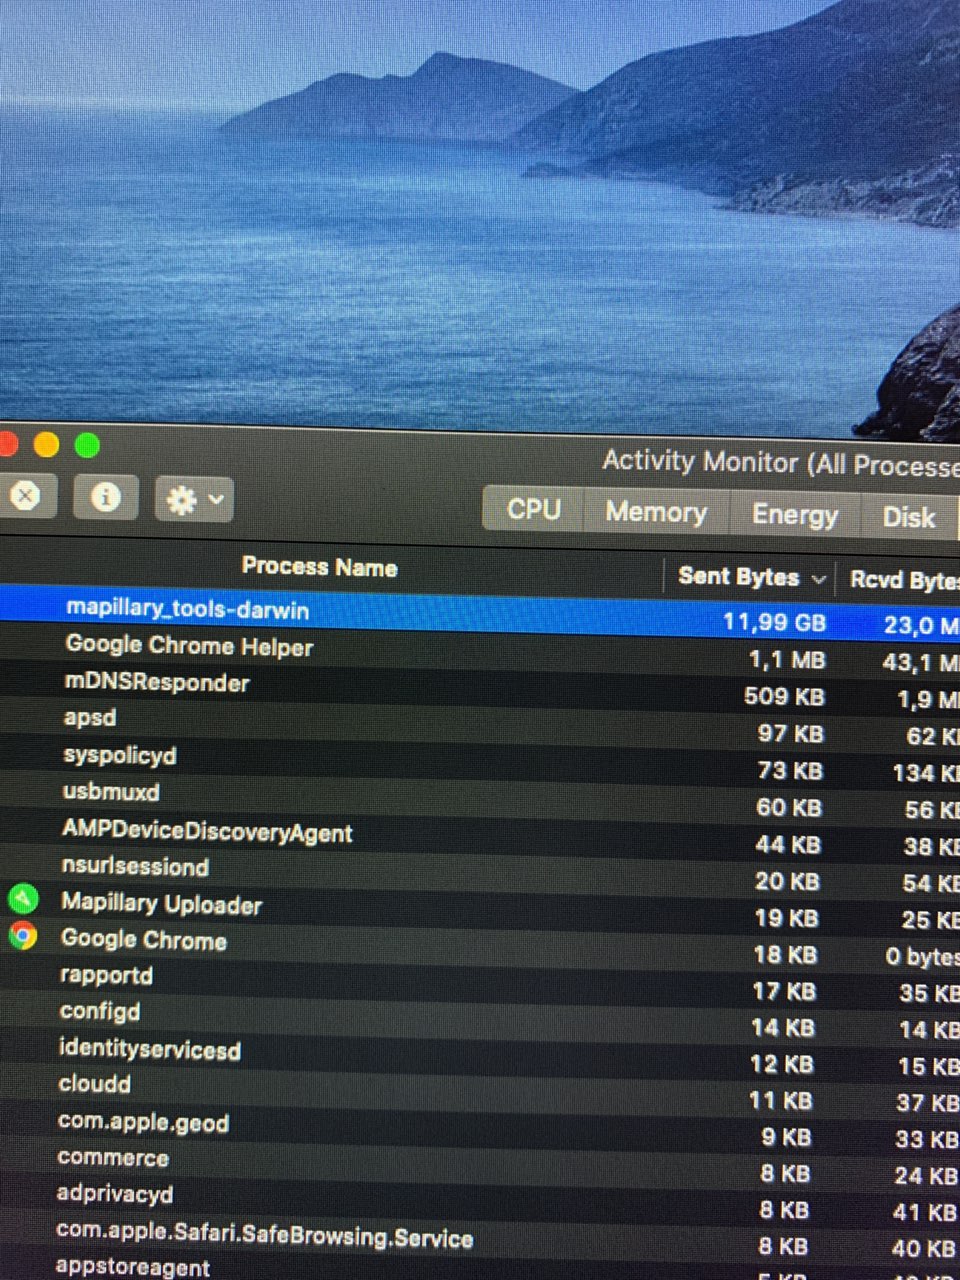This screenshot has width=960, height=1280.
Task: Select the adprivacyd process
Action: (114, 1193)
